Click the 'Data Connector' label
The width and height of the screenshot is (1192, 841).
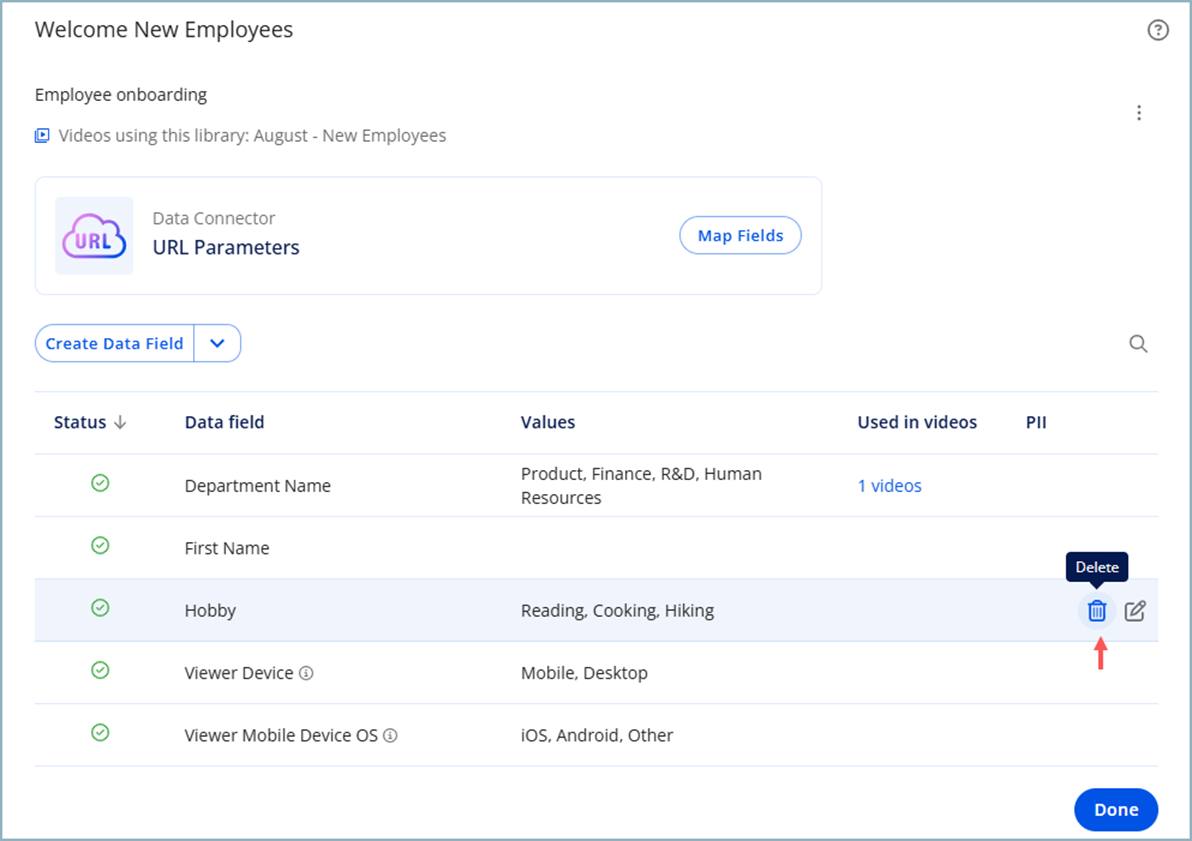(x=214, y=218)
